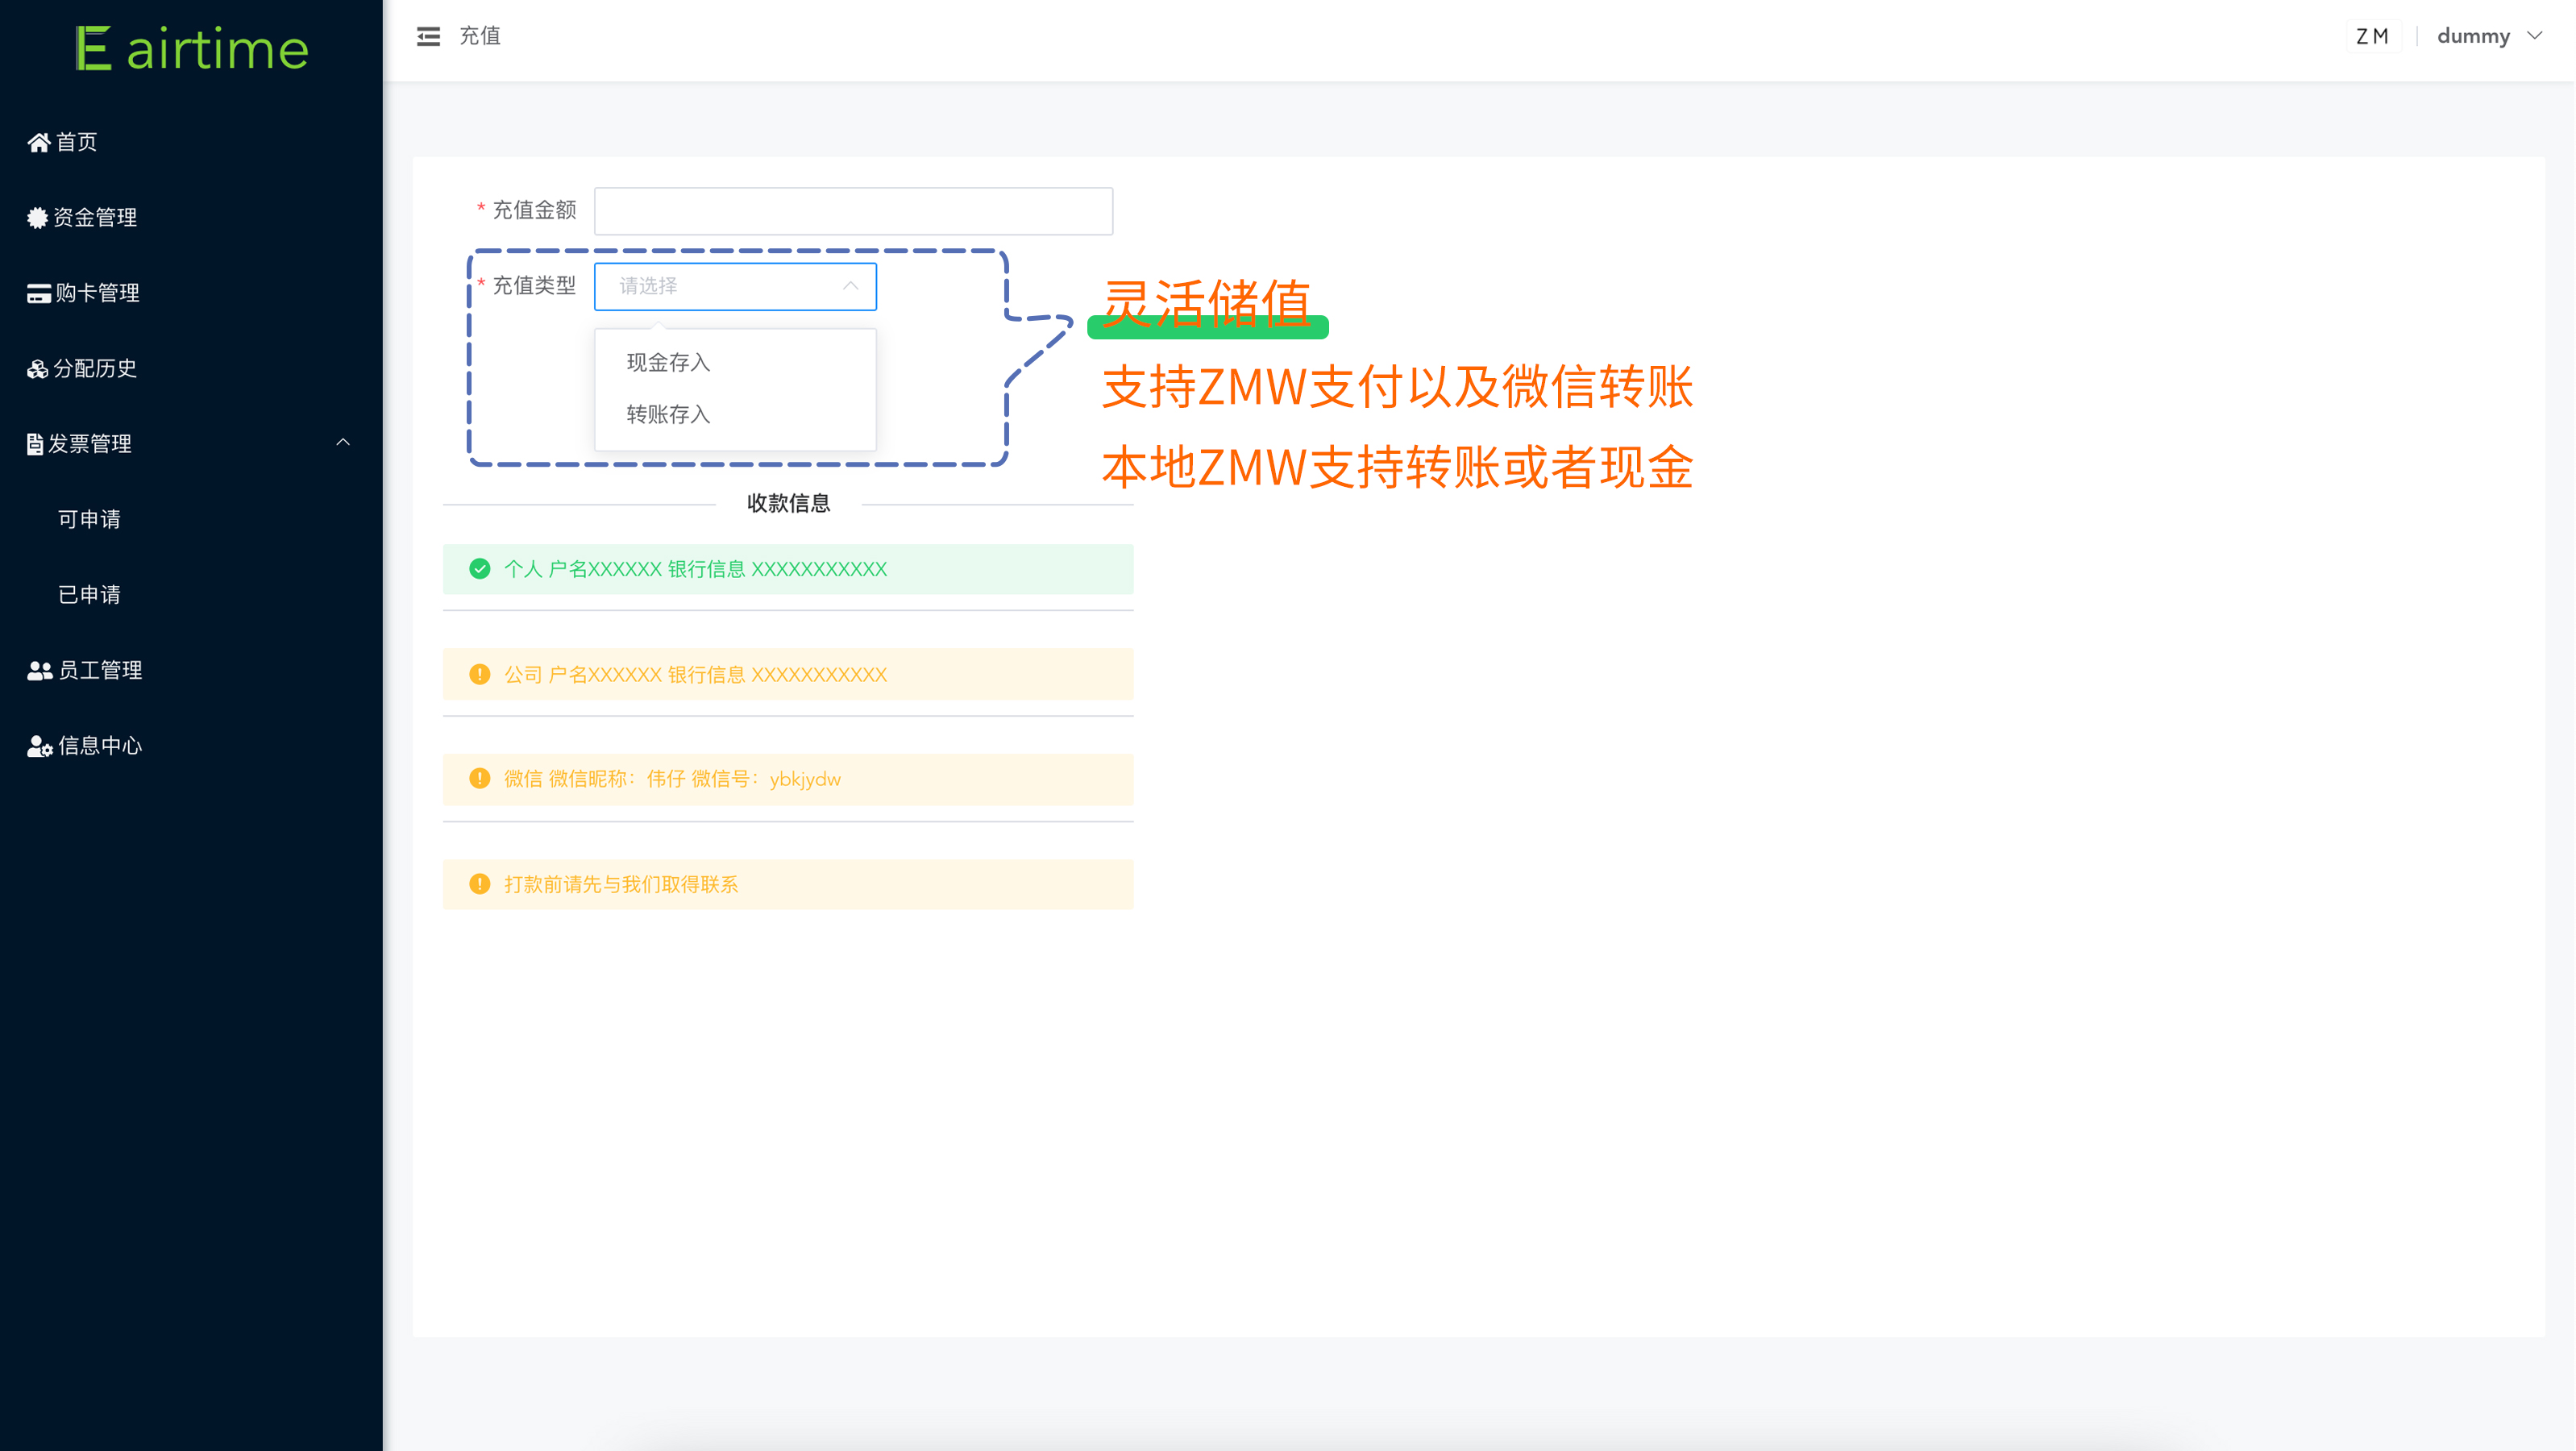
Task: Click the warning icon in 微信 alert
Action: [480, 779]
